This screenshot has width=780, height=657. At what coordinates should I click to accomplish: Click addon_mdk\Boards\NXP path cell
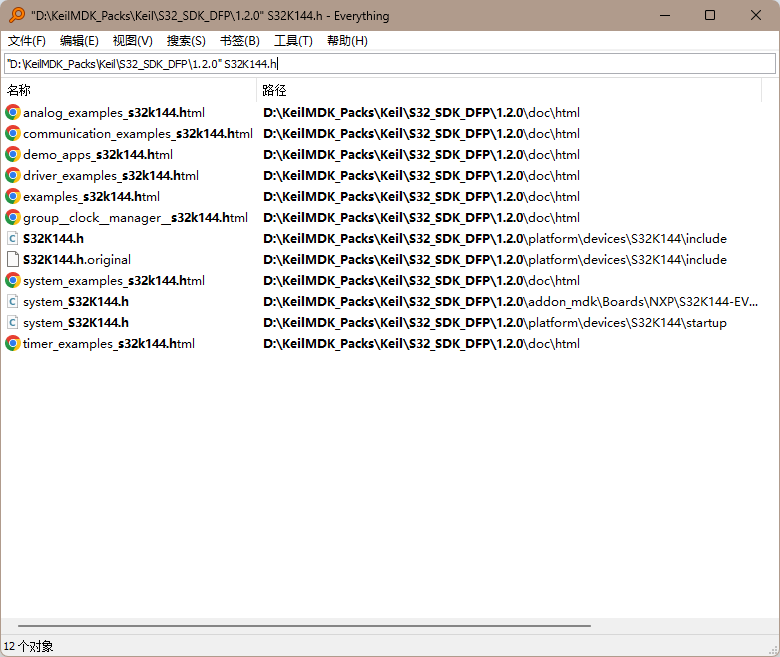(511, 302)
